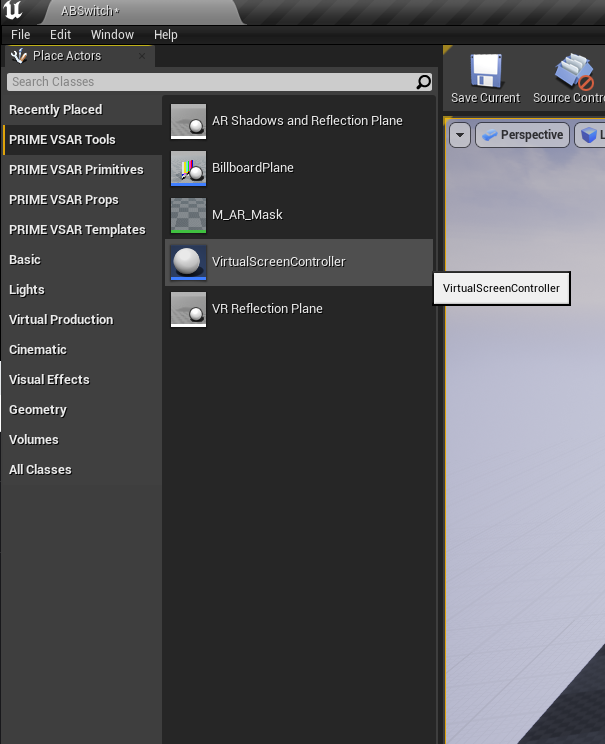Open the Edit menu
This screenshot has width=605, height=744.
[x=60, y=35]
